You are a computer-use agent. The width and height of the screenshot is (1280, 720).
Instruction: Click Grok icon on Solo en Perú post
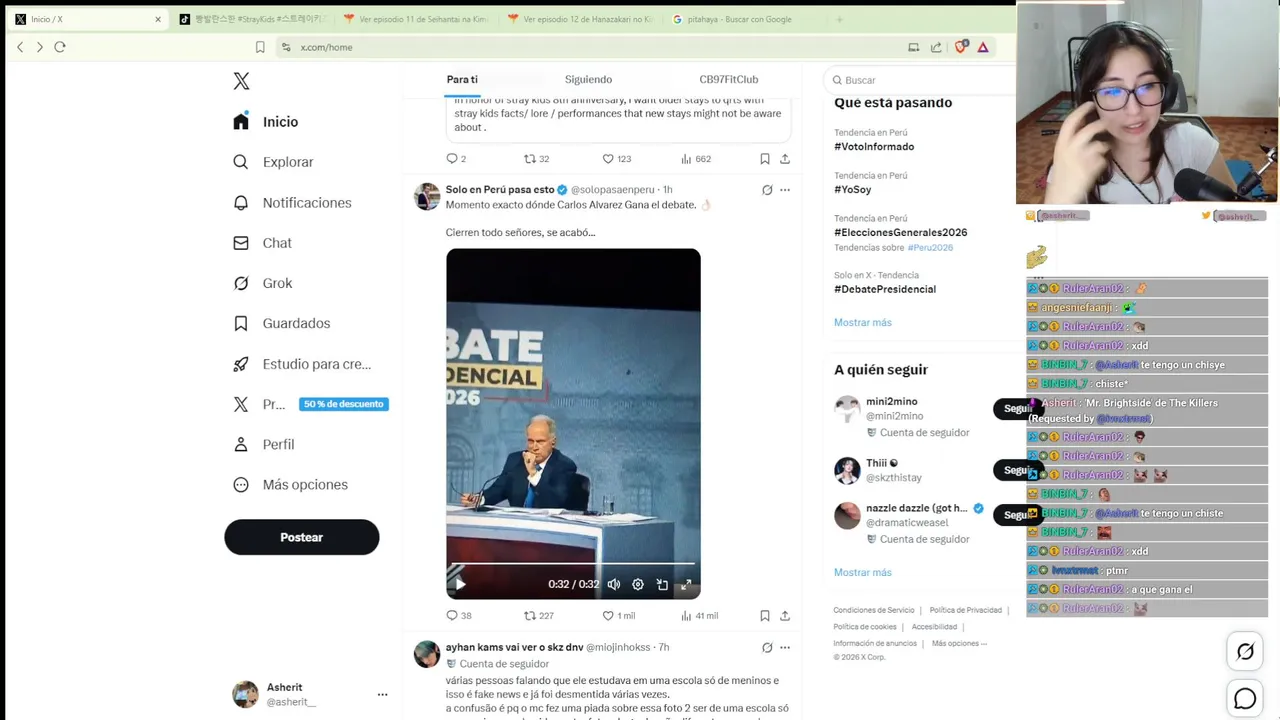[x=767, y=190]
